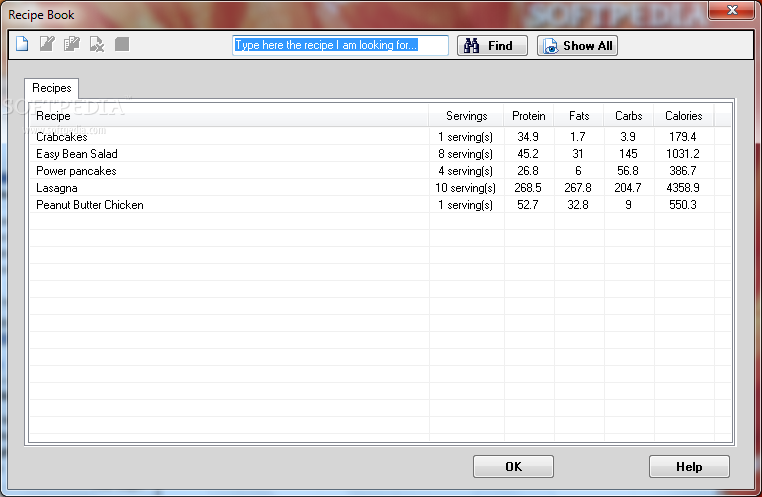
Task: Click the copy recipe icon
Action: tap(72, 44)
